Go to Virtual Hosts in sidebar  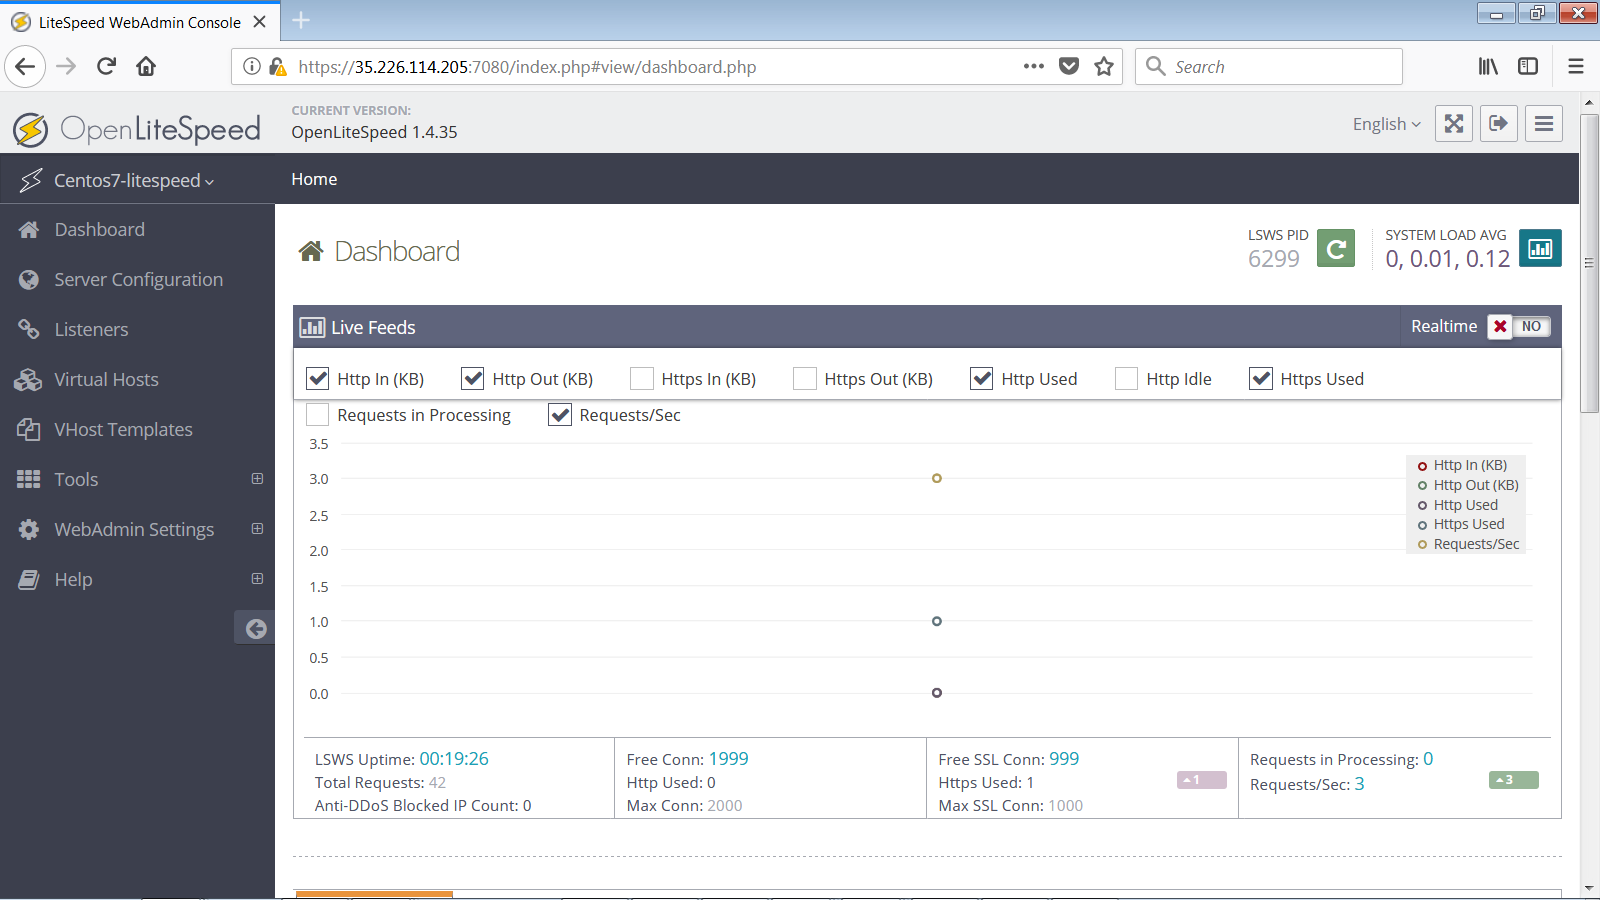coord(106,380)
